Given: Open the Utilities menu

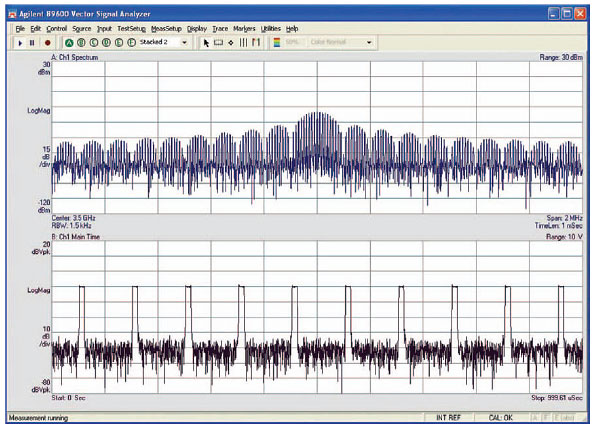Looking at the screenshot, I should tap(271, 29).
